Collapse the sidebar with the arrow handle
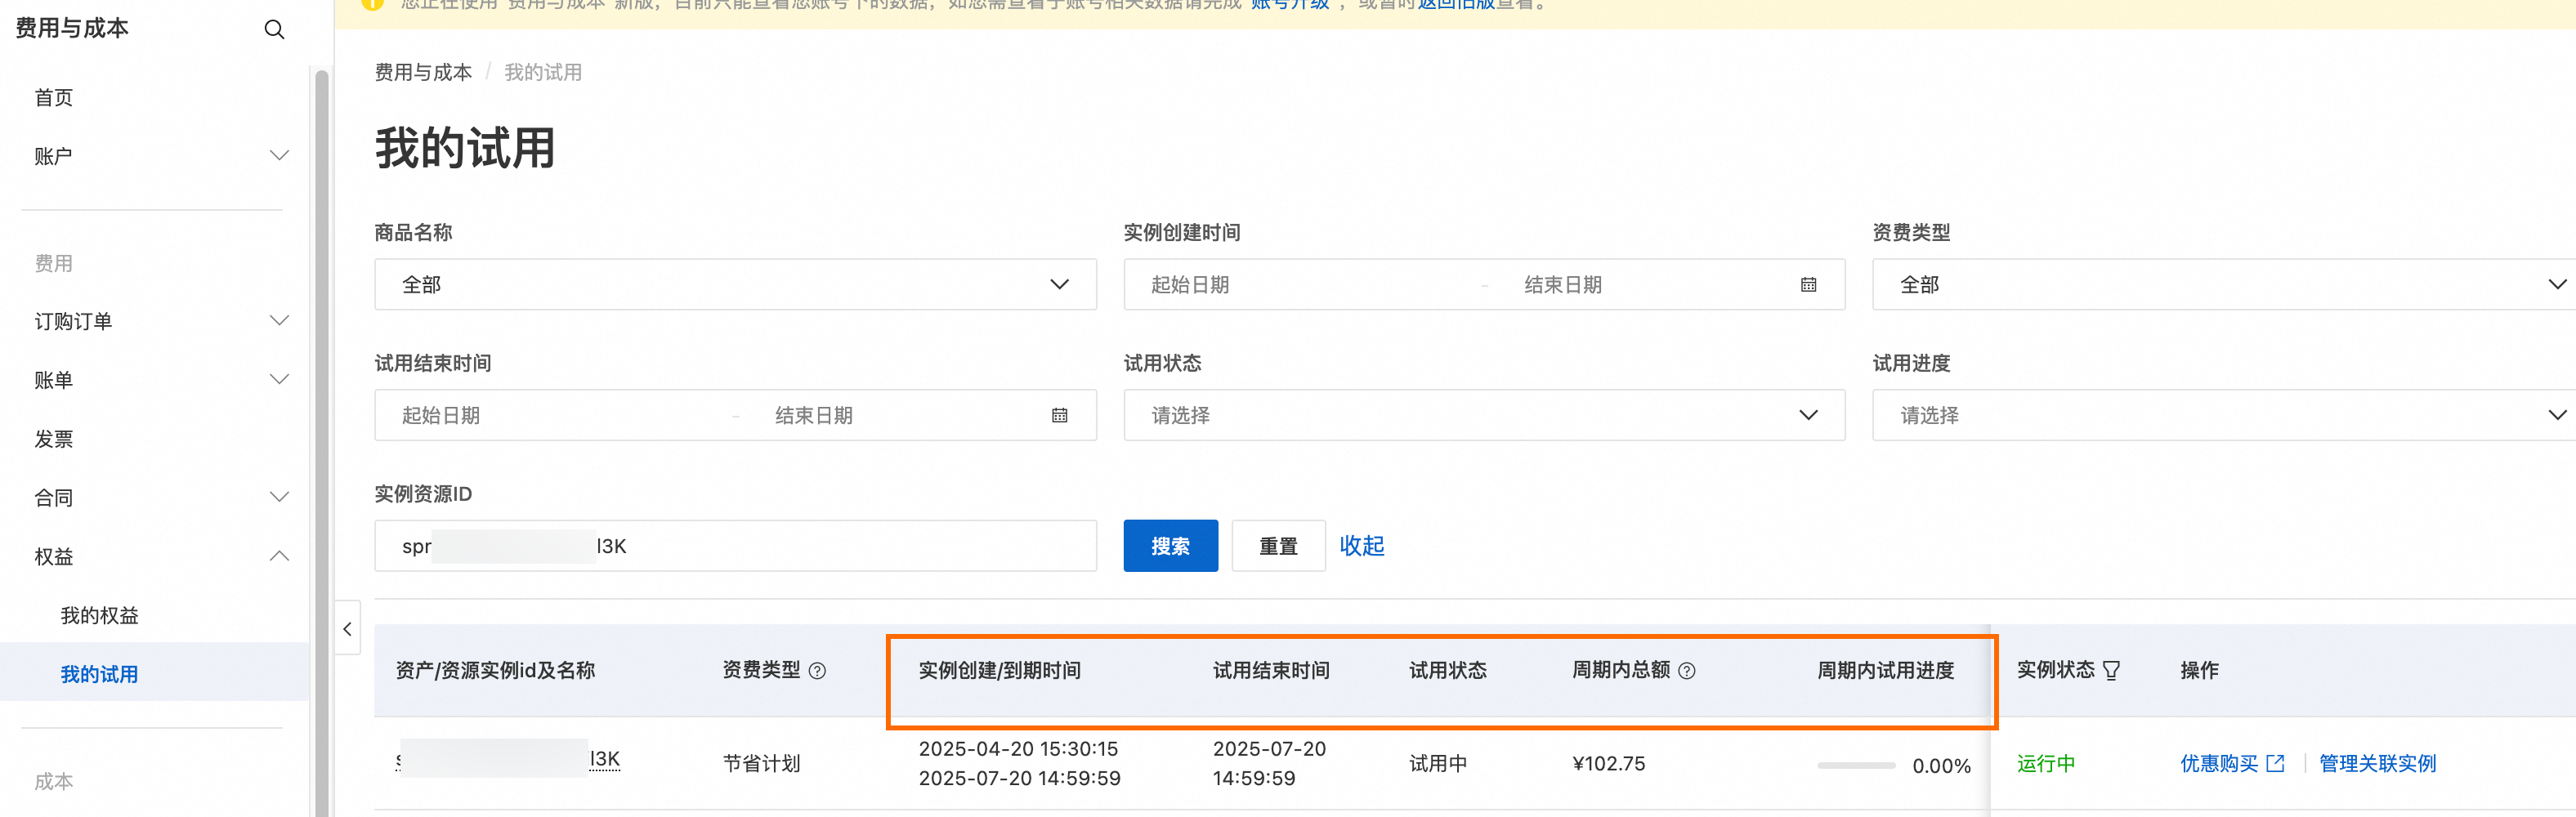The width and height of the screenshot is (2576, 817). [x=347, y=628]
